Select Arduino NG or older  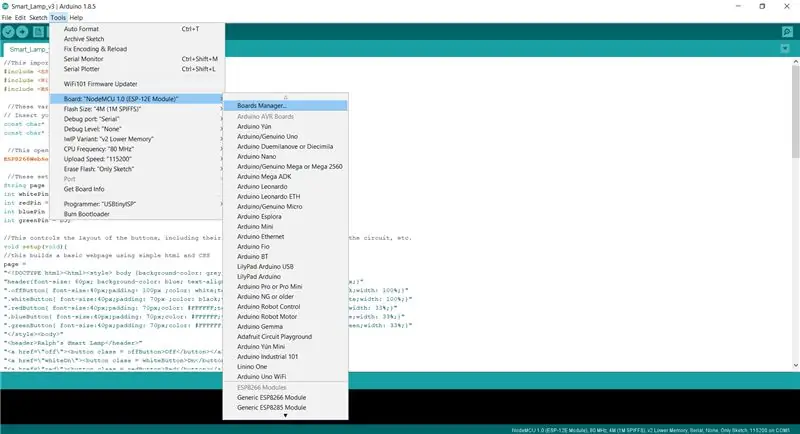click(286, 297)
